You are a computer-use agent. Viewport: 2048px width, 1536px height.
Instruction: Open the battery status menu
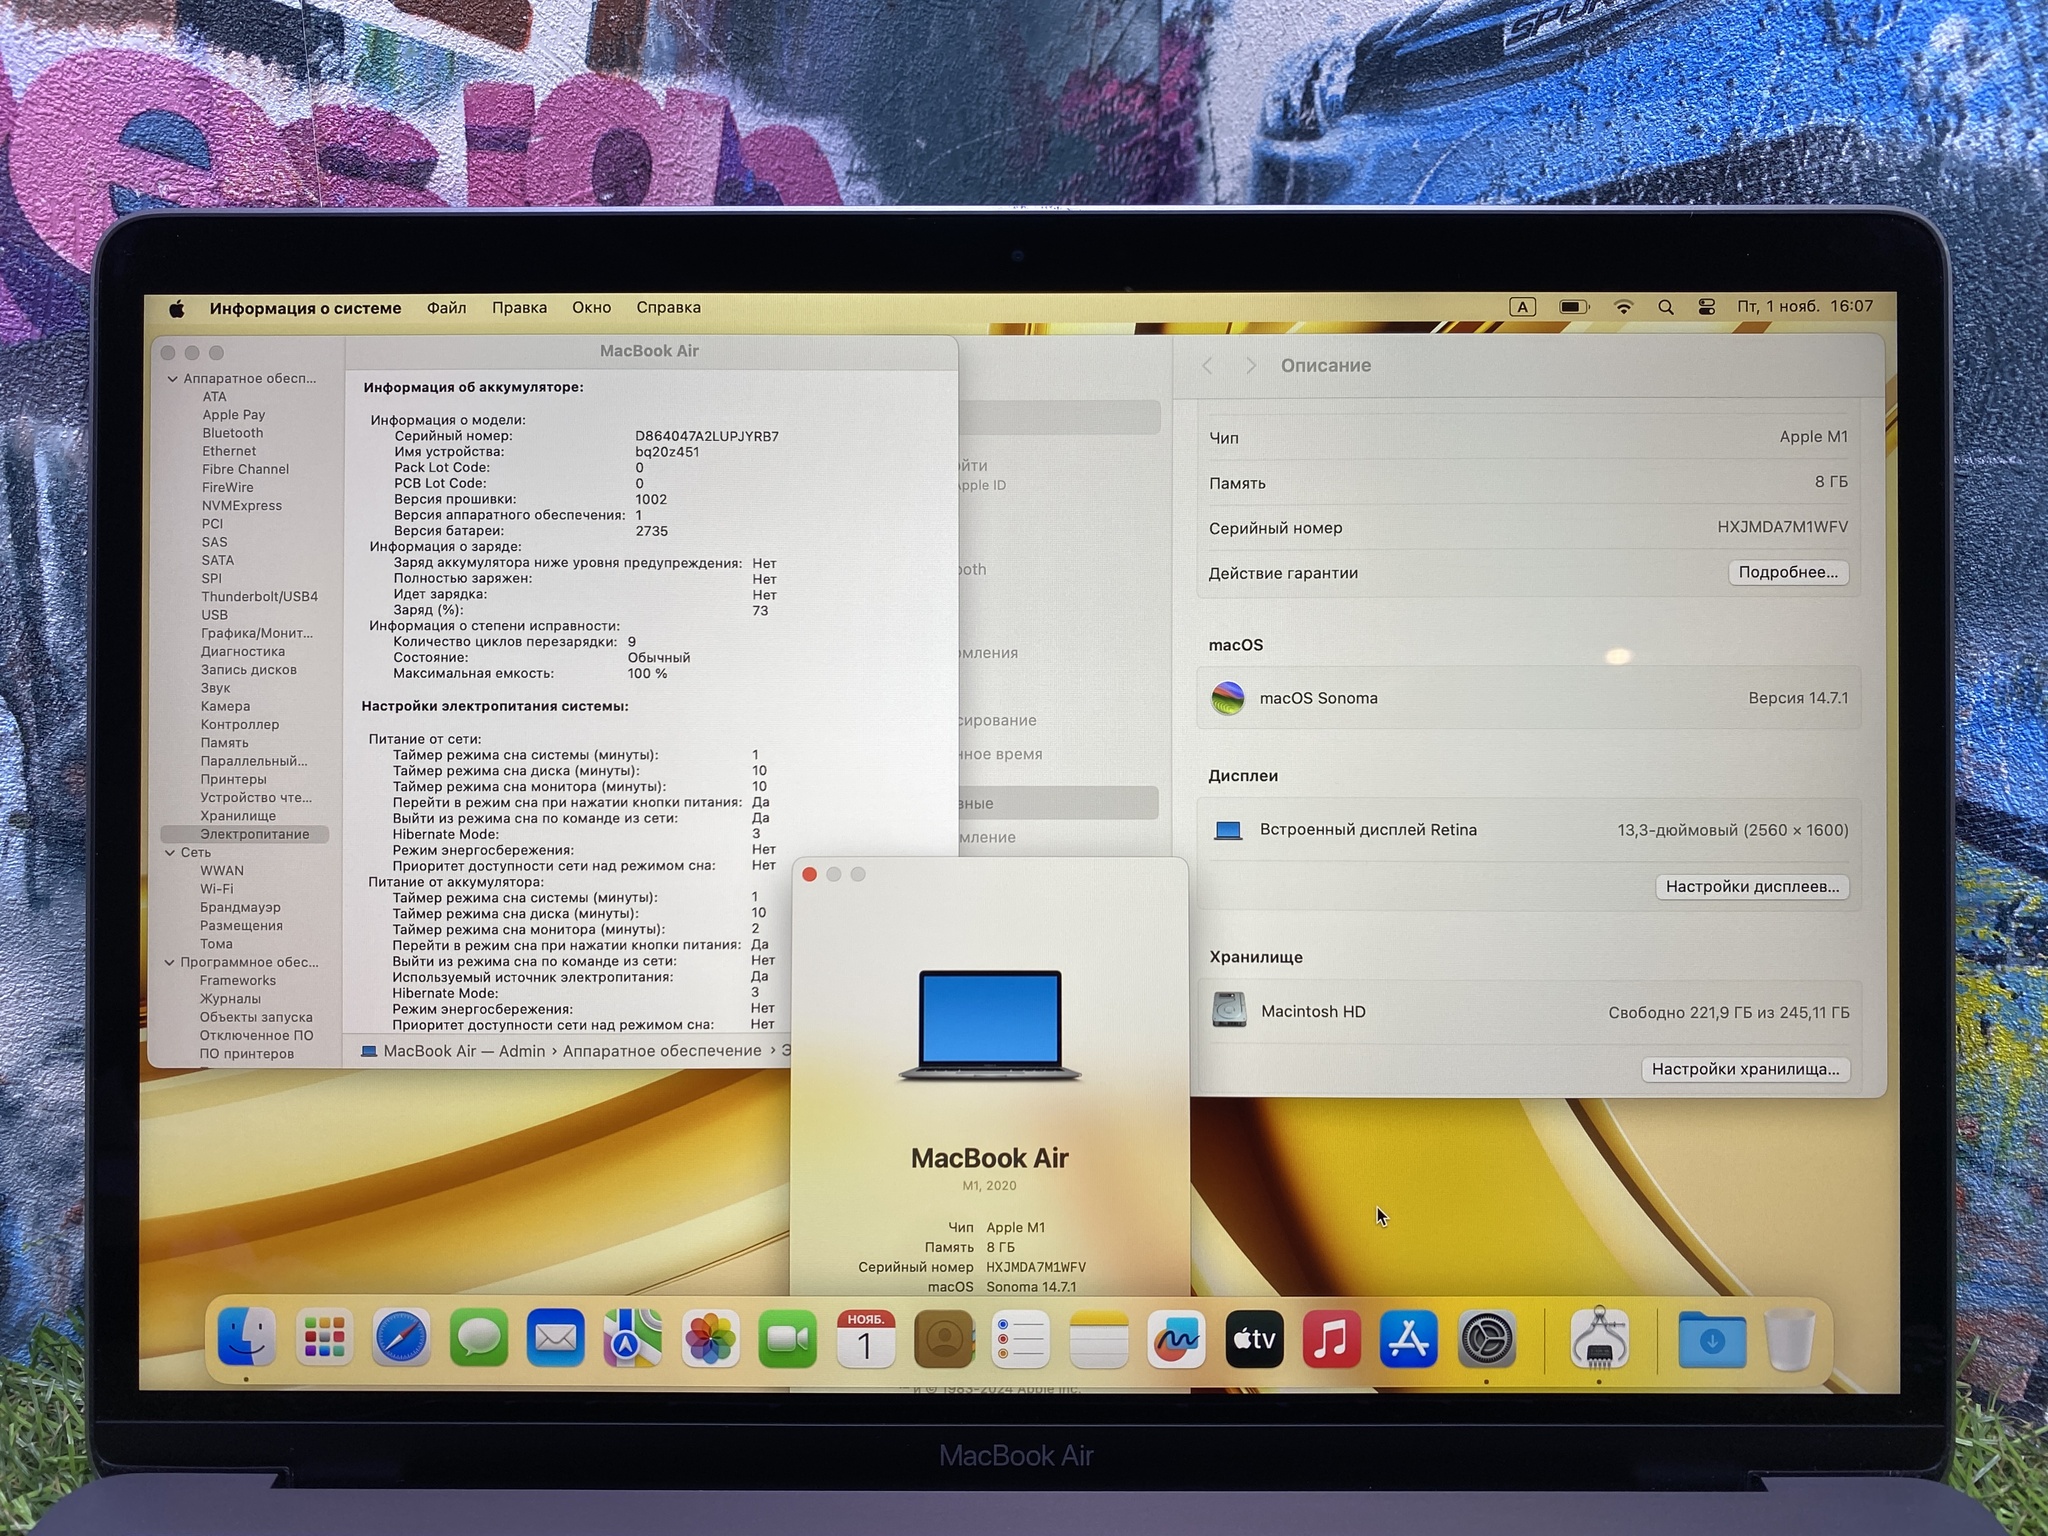pos(1574,308)
